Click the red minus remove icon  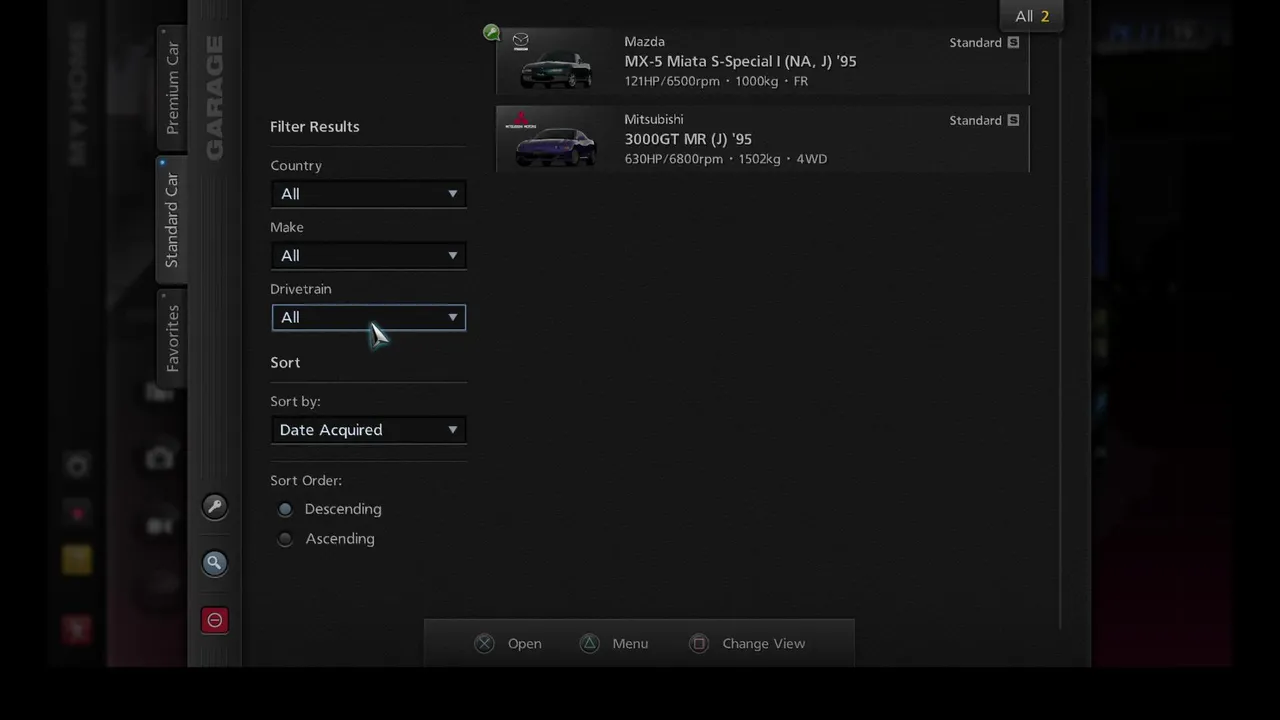[214, 620]
